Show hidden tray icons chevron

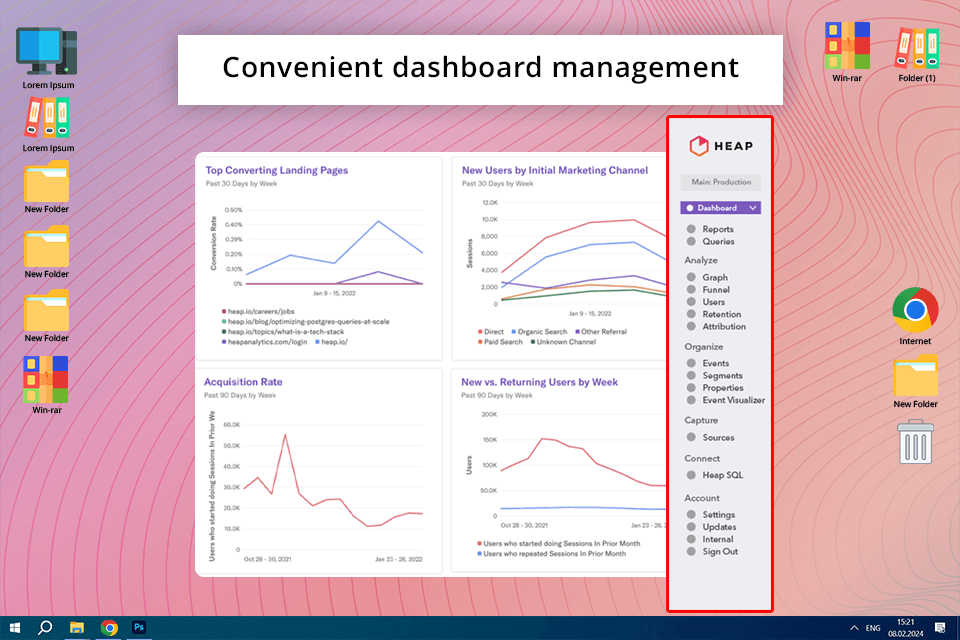tap(854, 628)
